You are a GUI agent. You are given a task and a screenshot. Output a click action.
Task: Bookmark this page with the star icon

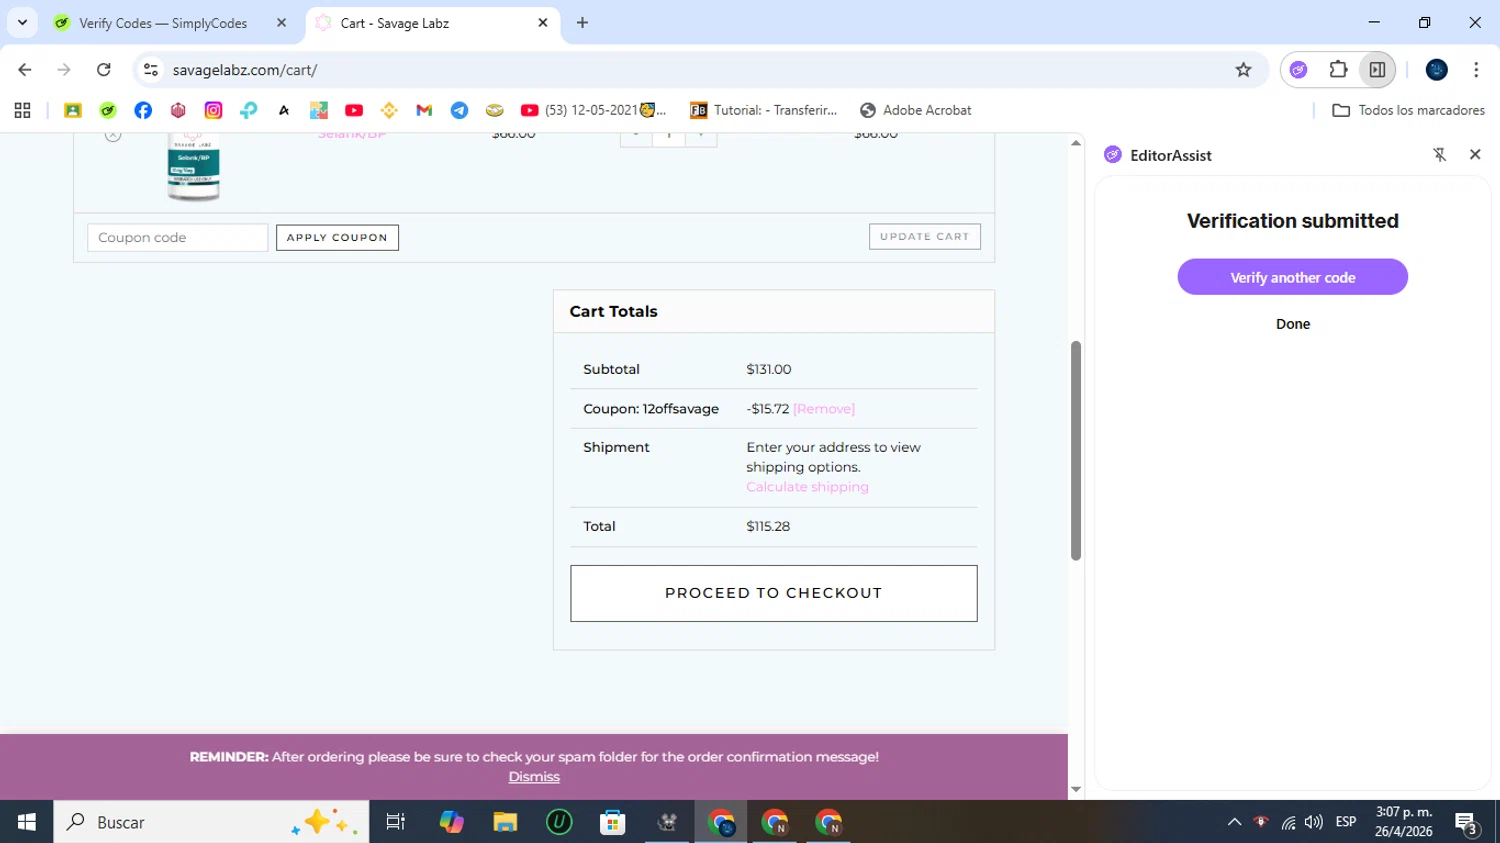coord(1243,70)
